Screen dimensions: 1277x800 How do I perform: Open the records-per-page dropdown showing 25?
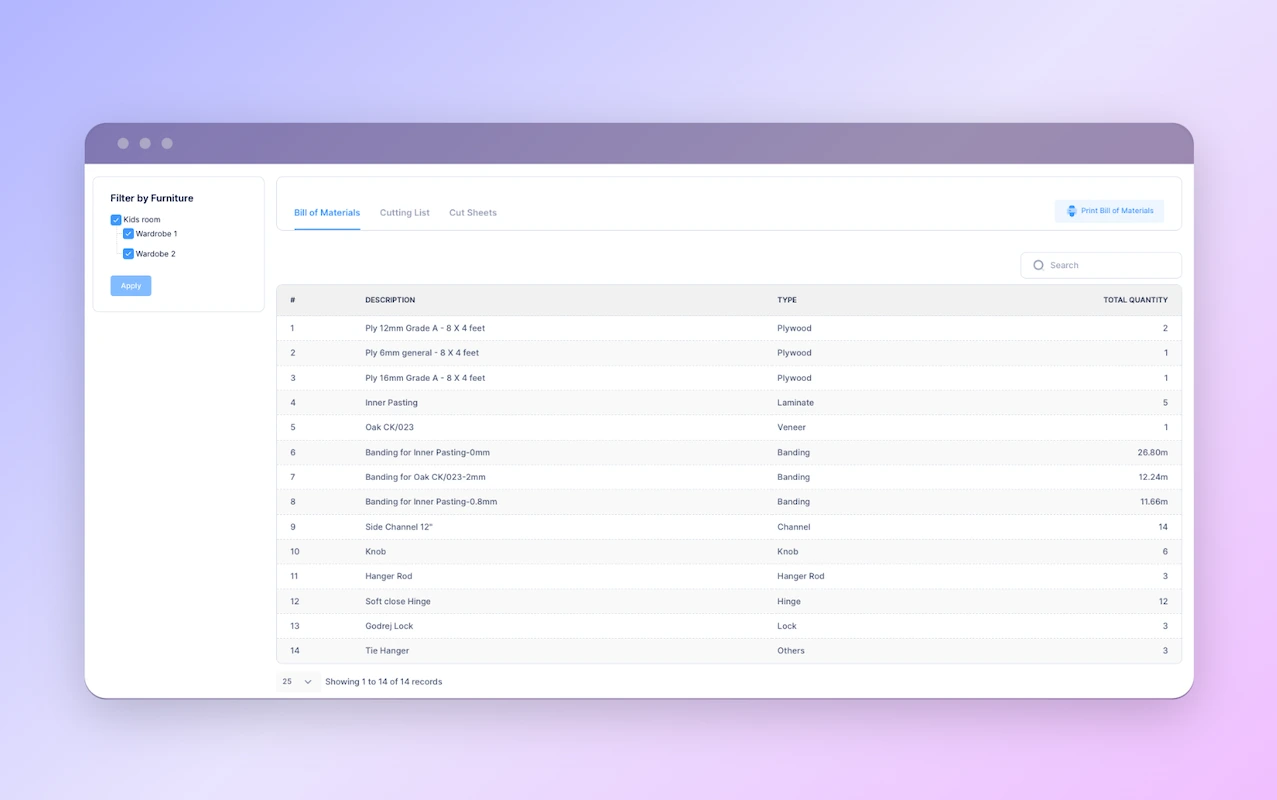(296, 681)
